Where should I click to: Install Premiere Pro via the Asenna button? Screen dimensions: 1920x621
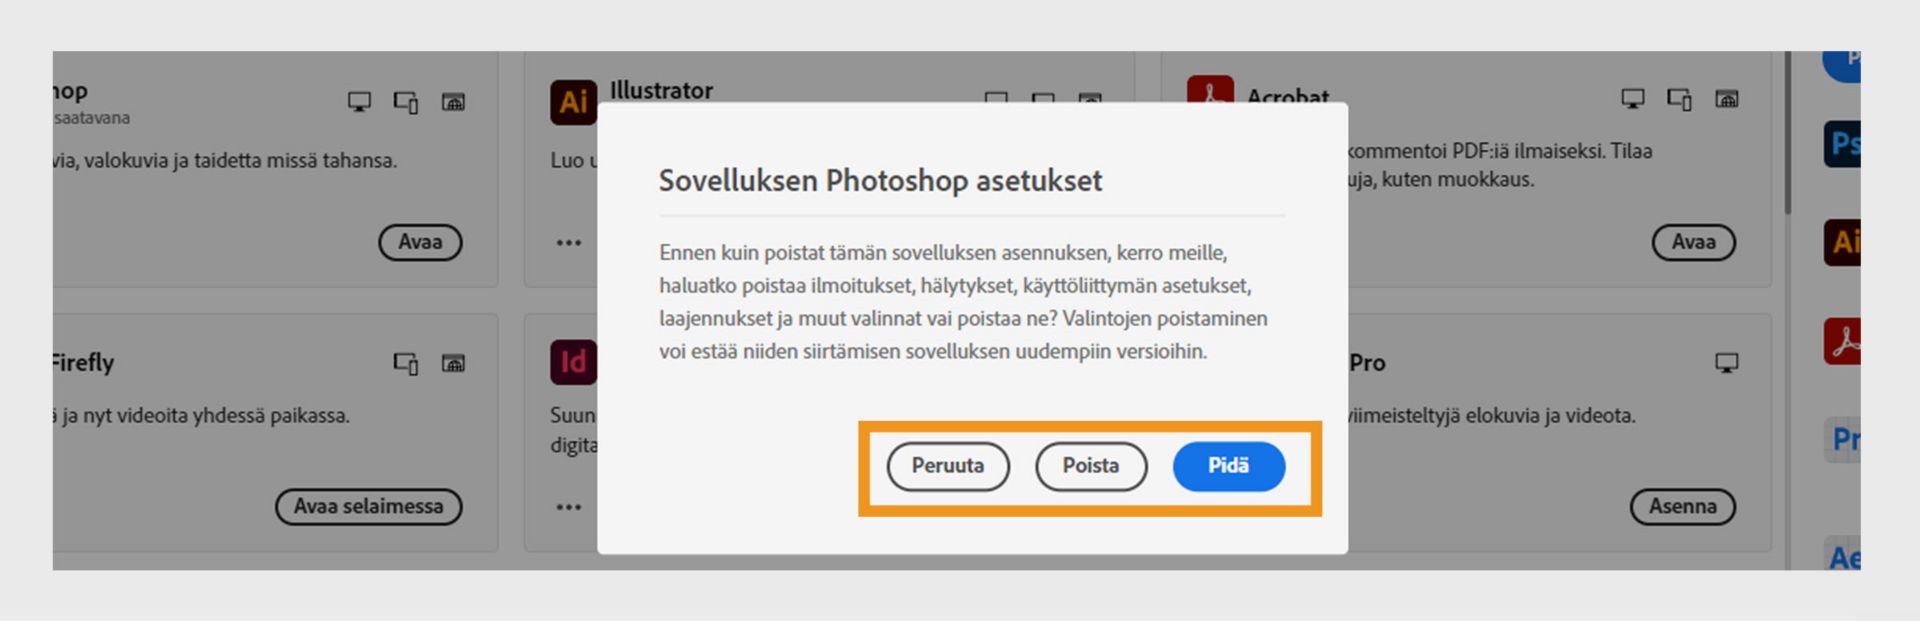coord(1683,506)
